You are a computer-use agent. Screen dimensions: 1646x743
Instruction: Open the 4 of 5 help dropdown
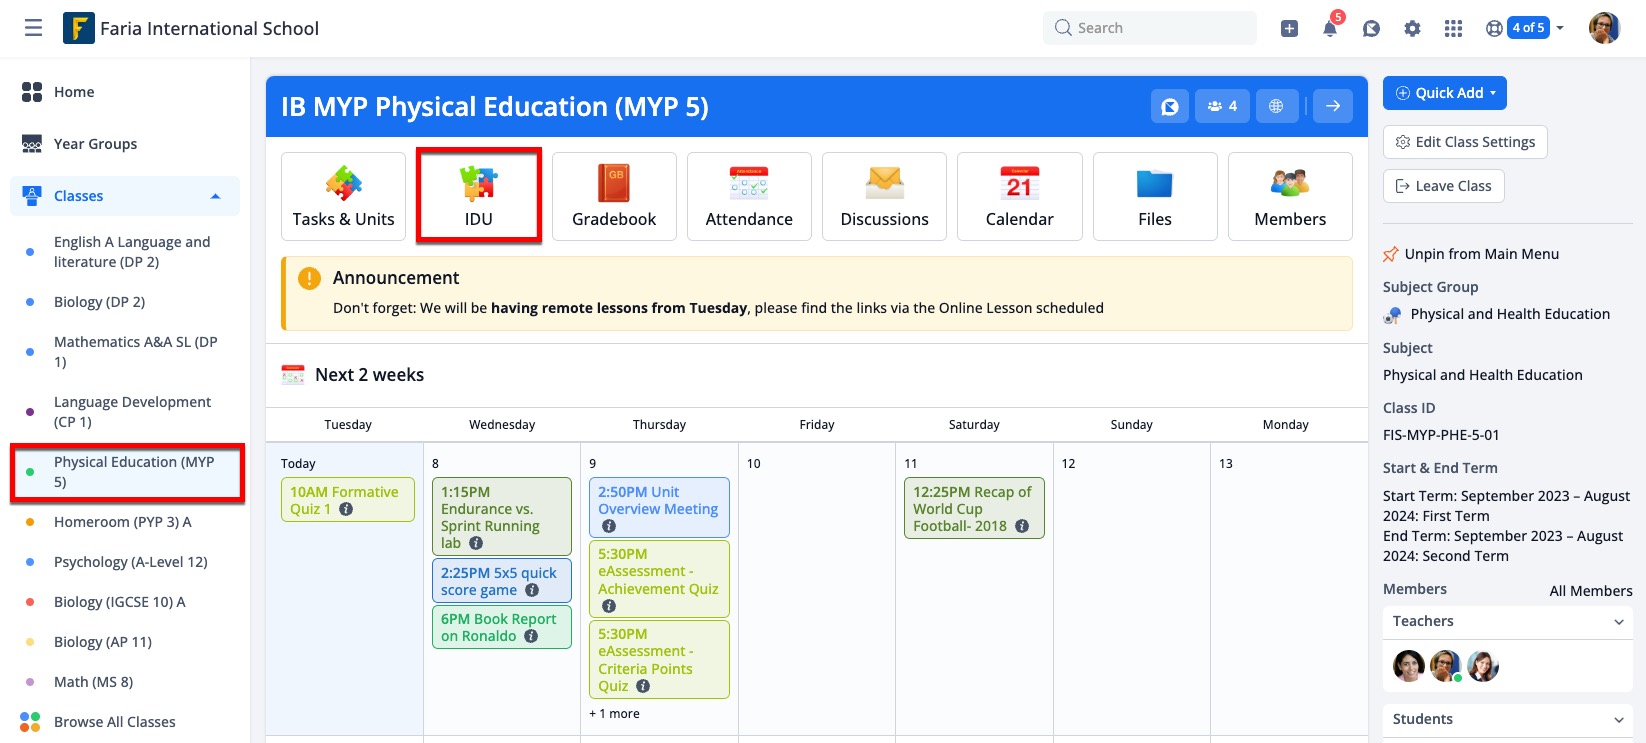click(1526, 28)
